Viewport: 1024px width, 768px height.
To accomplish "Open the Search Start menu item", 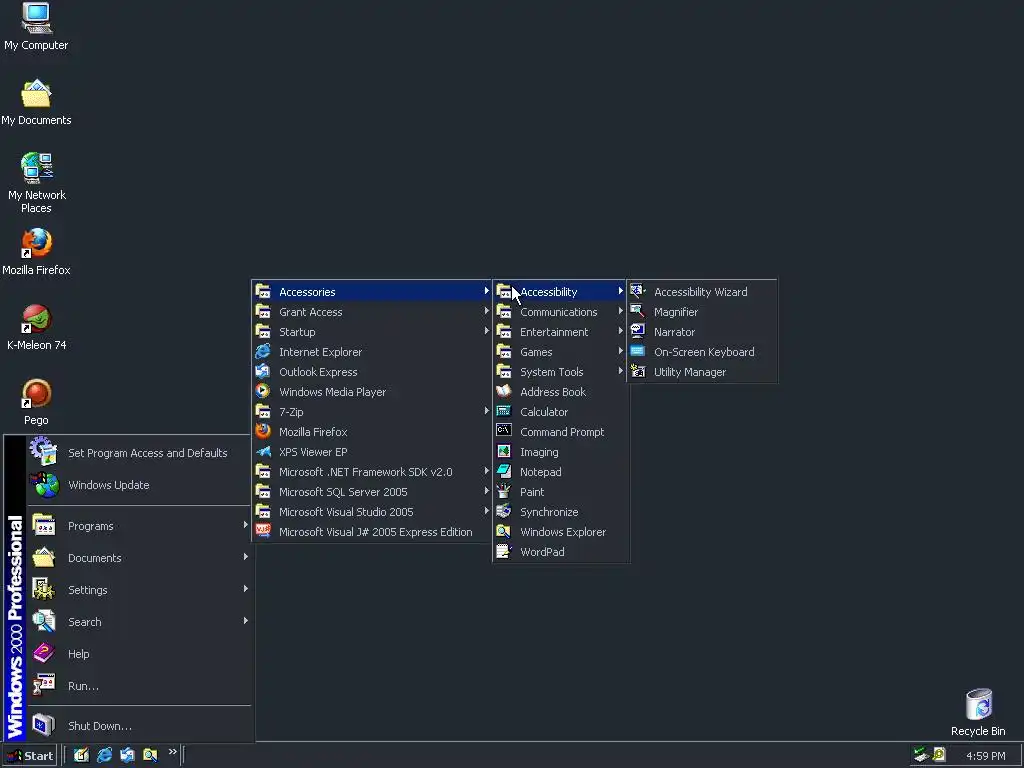I will (x=139, y=622).
